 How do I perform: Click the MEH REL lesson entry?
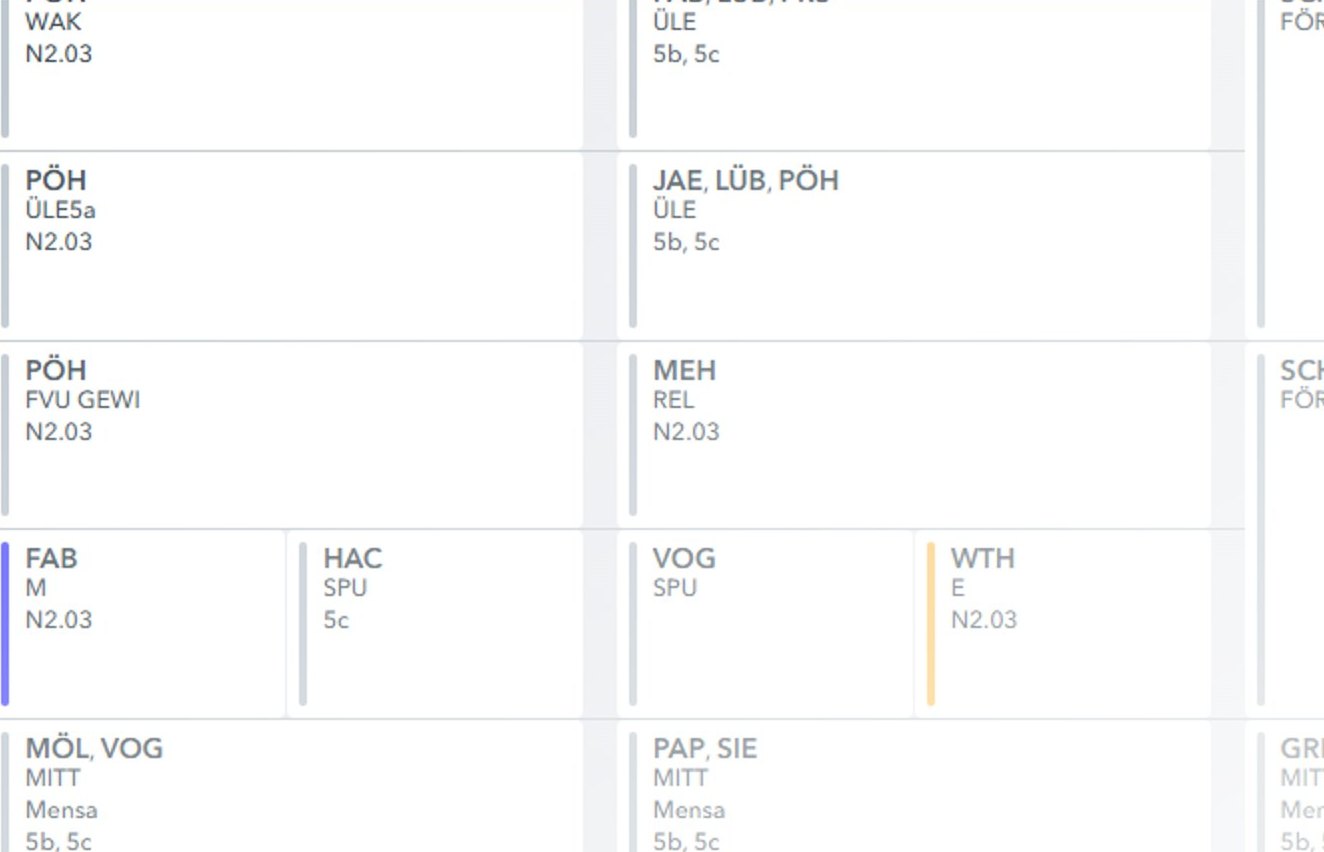coord(915,435)
